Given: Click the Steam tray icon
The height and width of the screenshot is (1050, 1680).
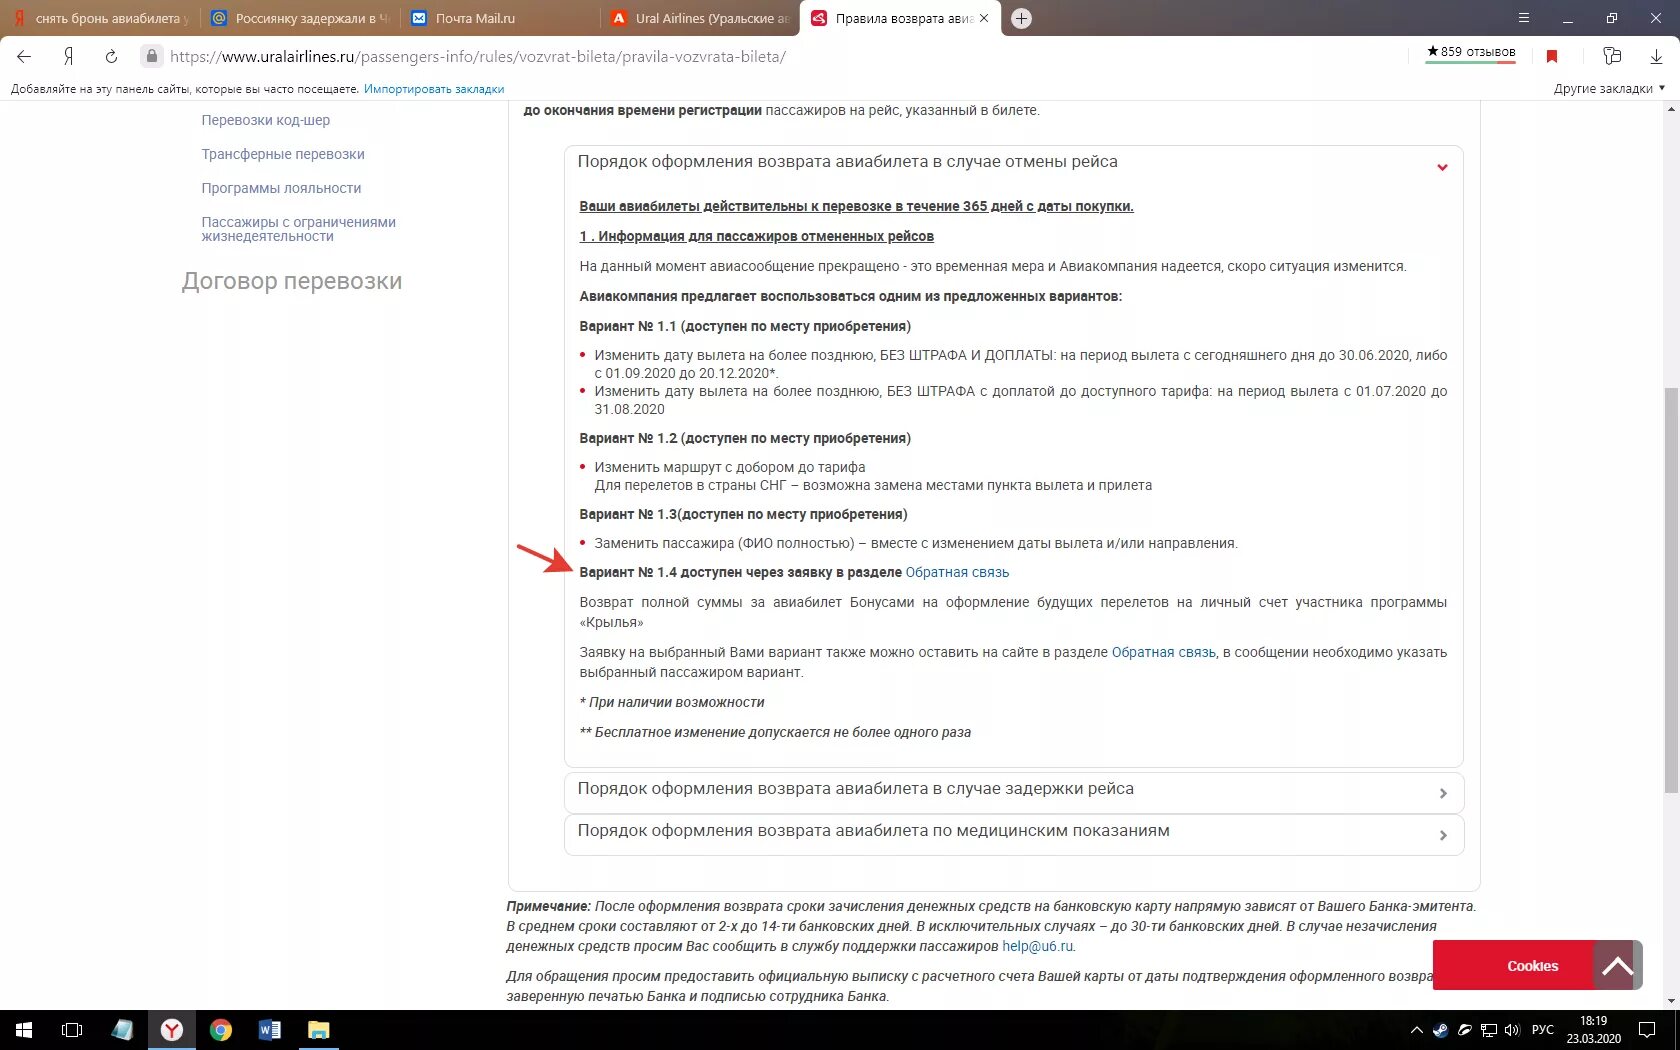Looking at the screenshot, I should click(1440, 1030).
